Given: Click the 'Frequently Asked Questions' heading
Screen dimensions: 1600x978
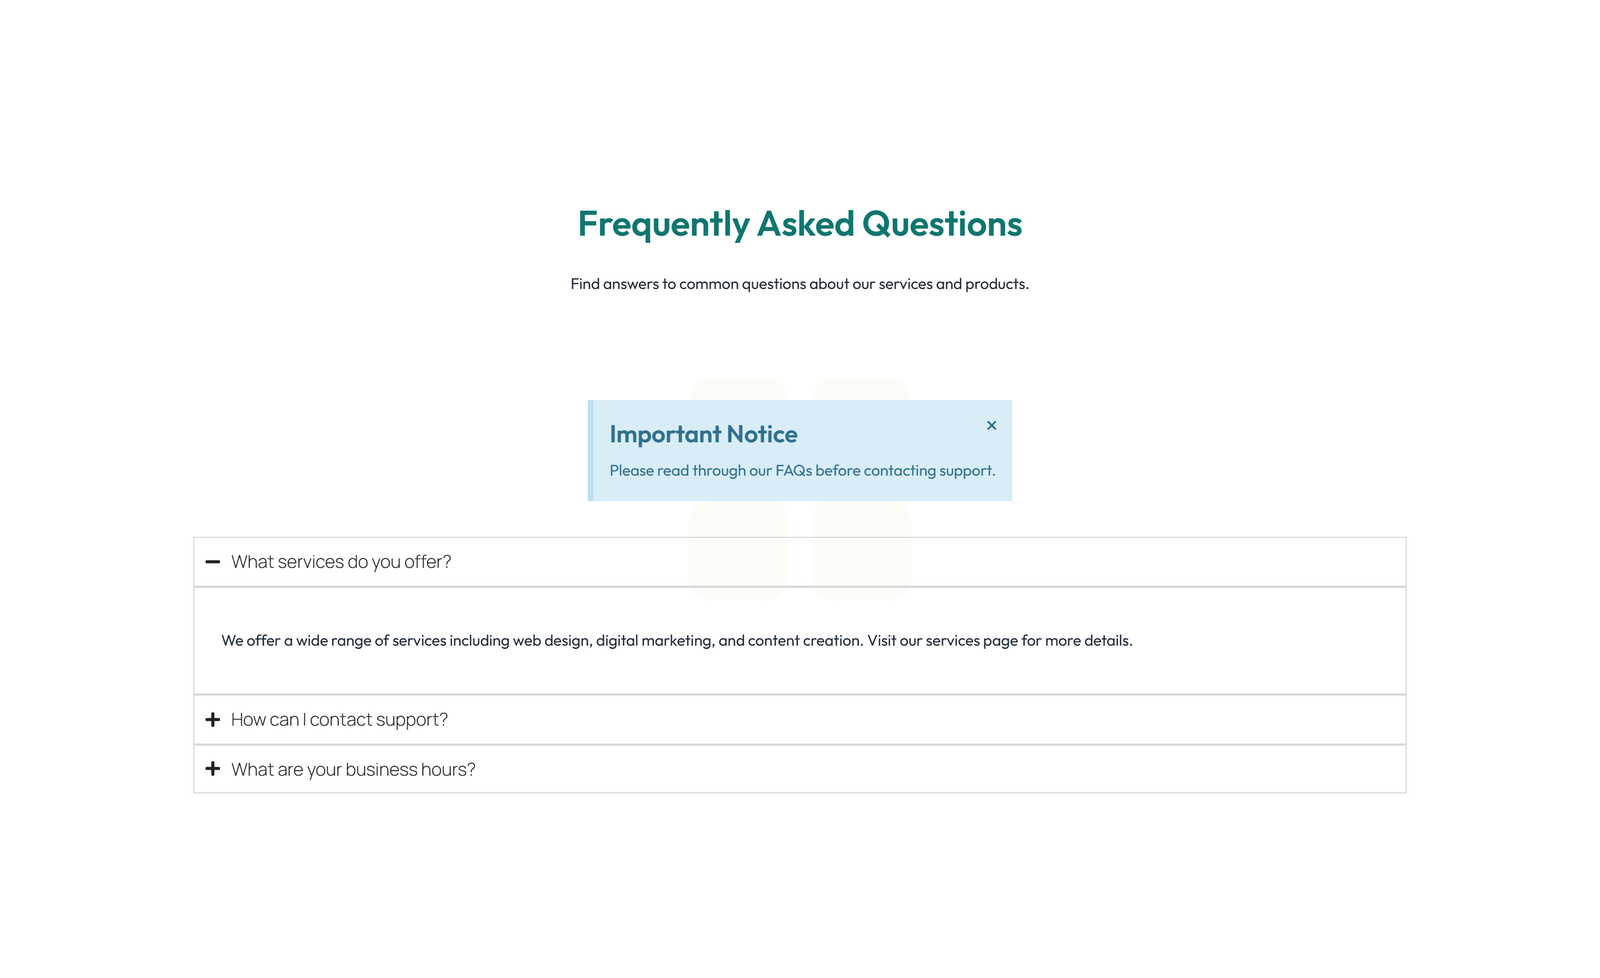Looking at the screenshot, I should click(x=799, y=224).
